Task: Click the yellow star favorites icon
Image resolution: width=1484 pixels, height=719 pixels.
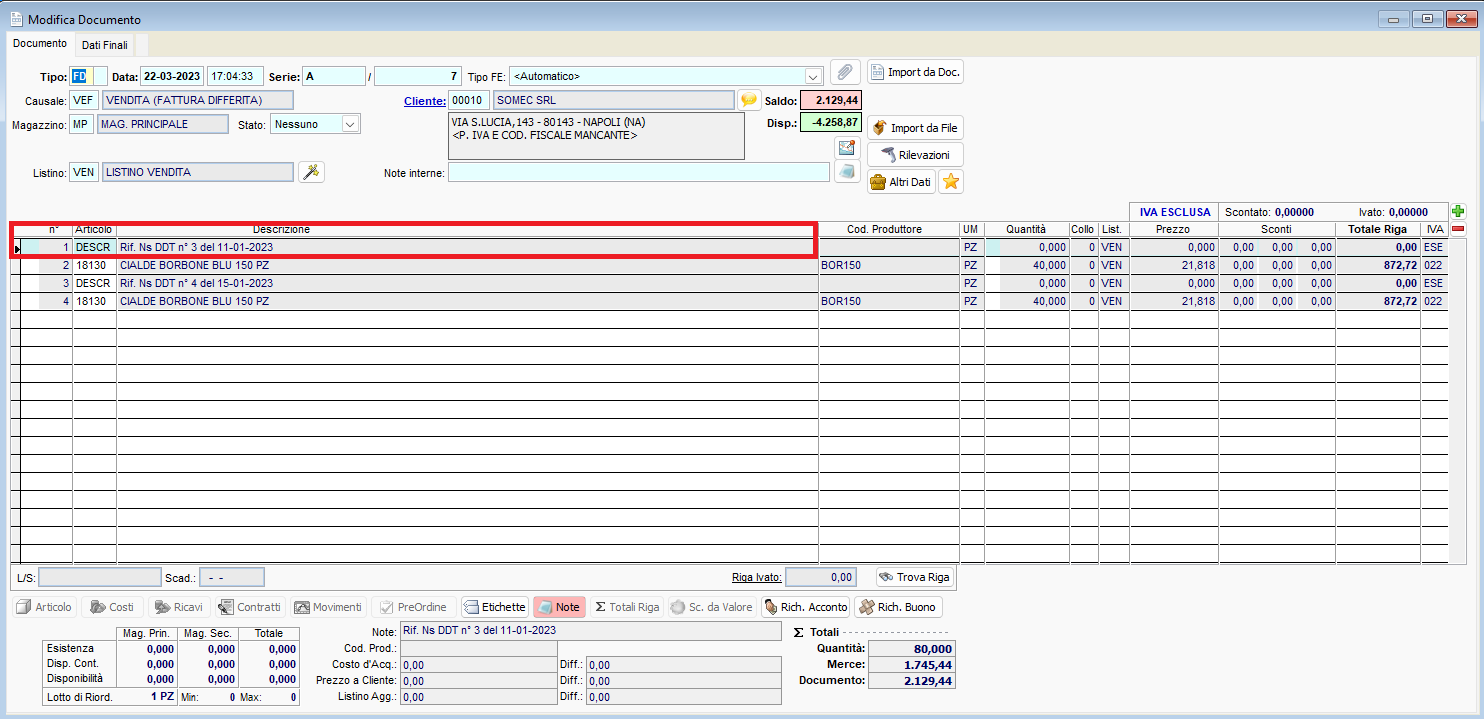Action: click(951, 182)
